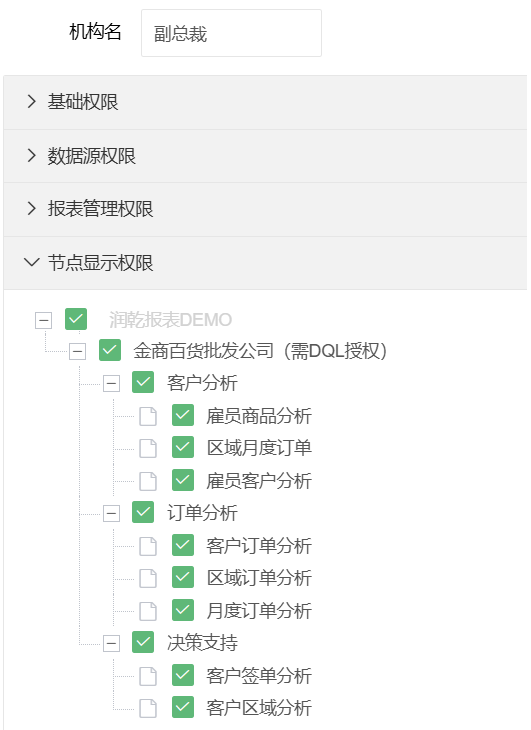This screenshot has width=531, height=730.
Task: Select the document icon for 月度订单分析
Action: 148,611
